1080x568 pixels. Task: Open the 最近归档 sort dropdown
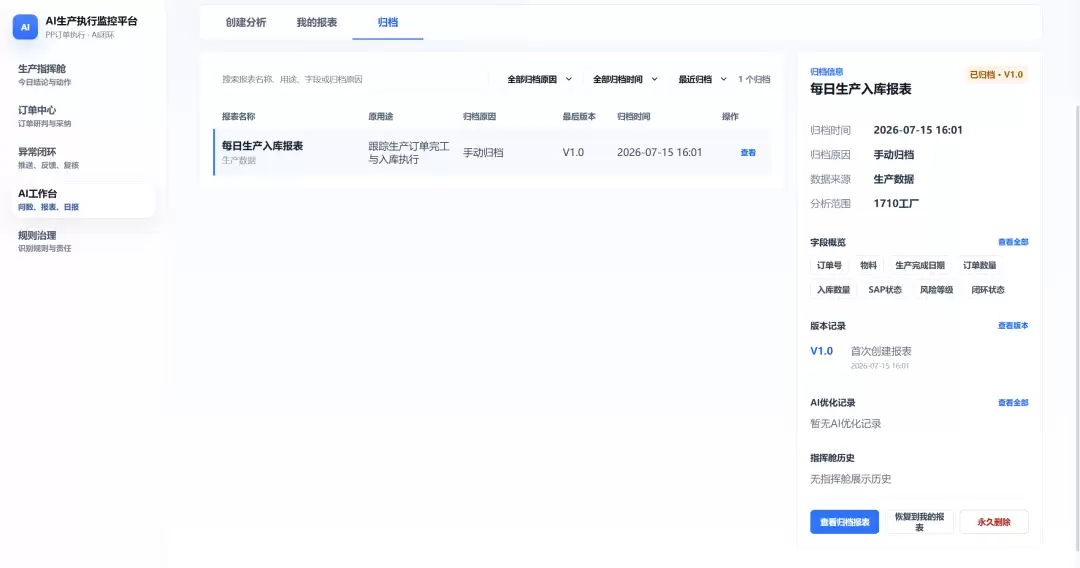(702, 79)
